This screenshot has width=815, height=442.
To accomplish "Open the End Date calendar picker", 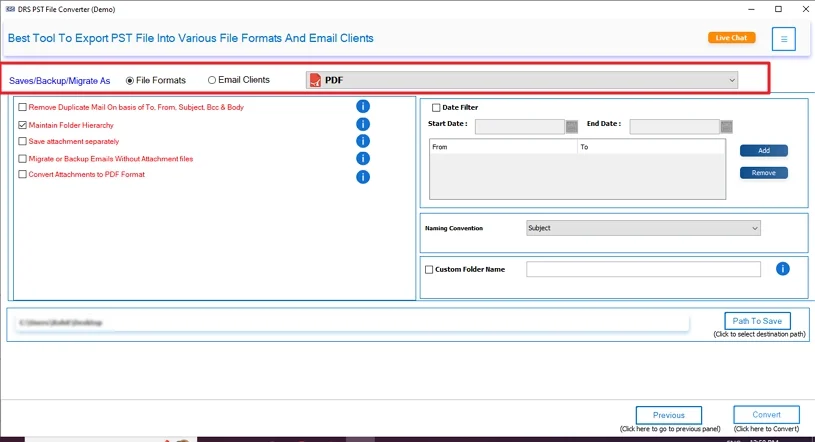I will pos(726,126).
